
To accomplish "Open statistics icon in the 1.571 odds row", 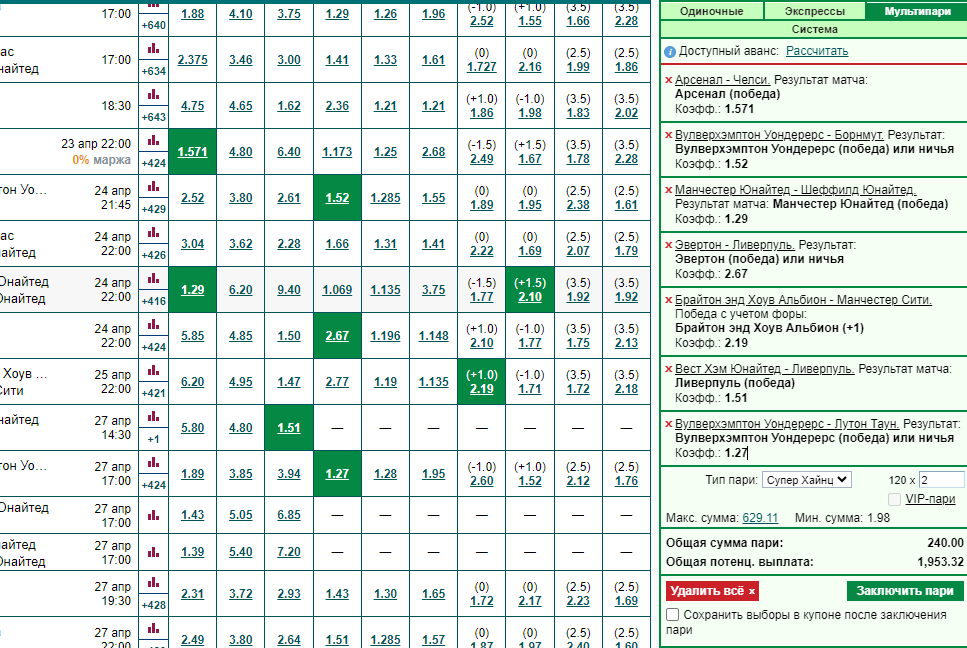I will [154, 140].
